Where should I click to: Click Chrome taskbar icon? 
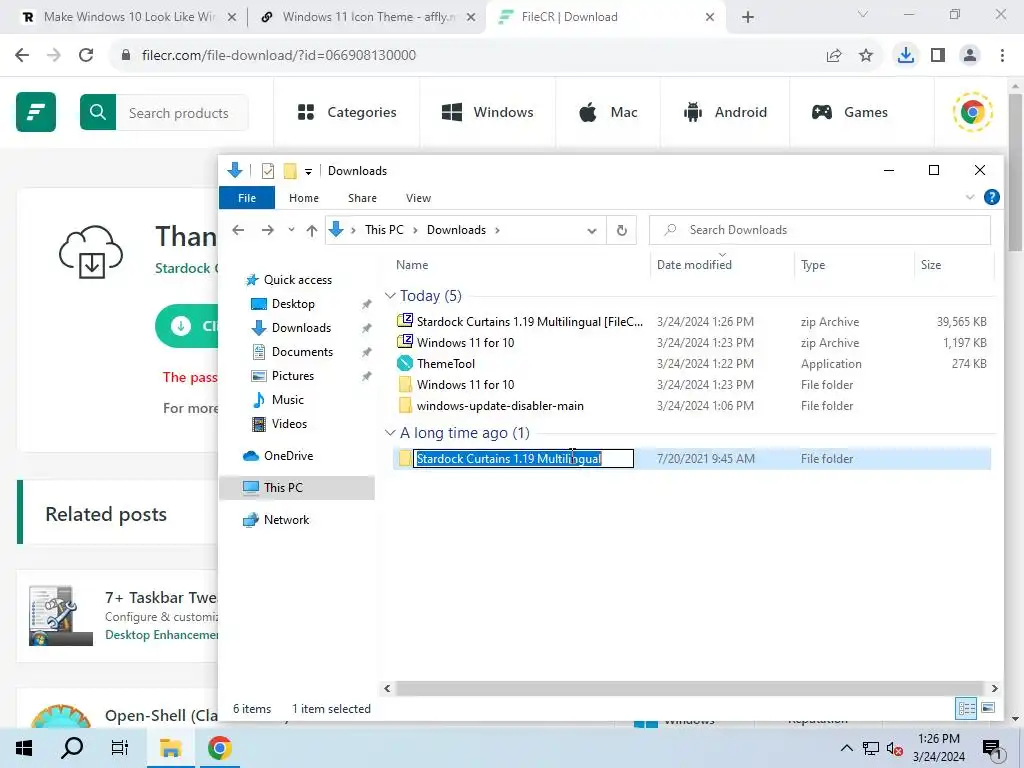(219, 748)
